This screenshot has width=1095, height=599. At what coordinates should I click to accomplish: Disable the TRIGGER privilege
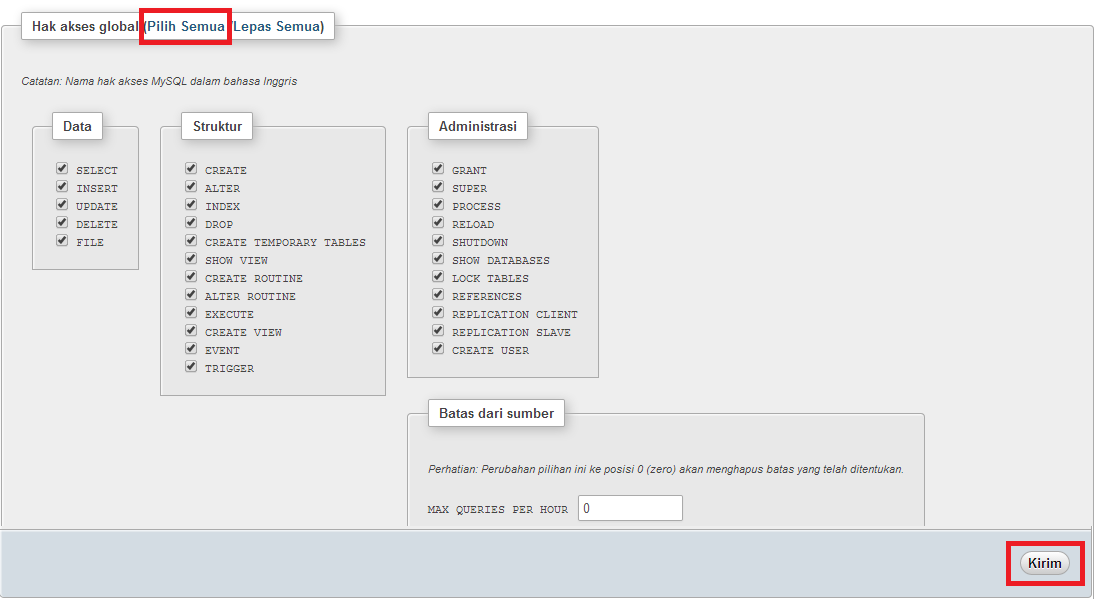[x=191, y=367]
